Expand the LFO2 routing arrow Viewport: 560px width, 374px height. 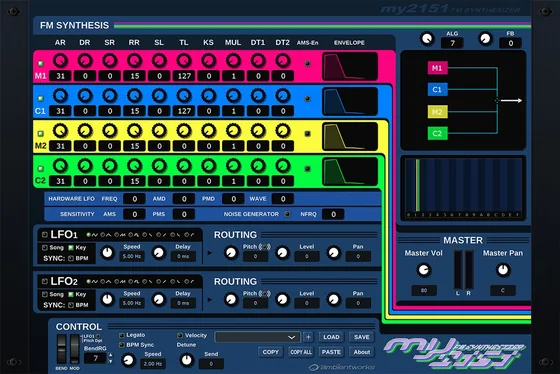coord(210,300)
